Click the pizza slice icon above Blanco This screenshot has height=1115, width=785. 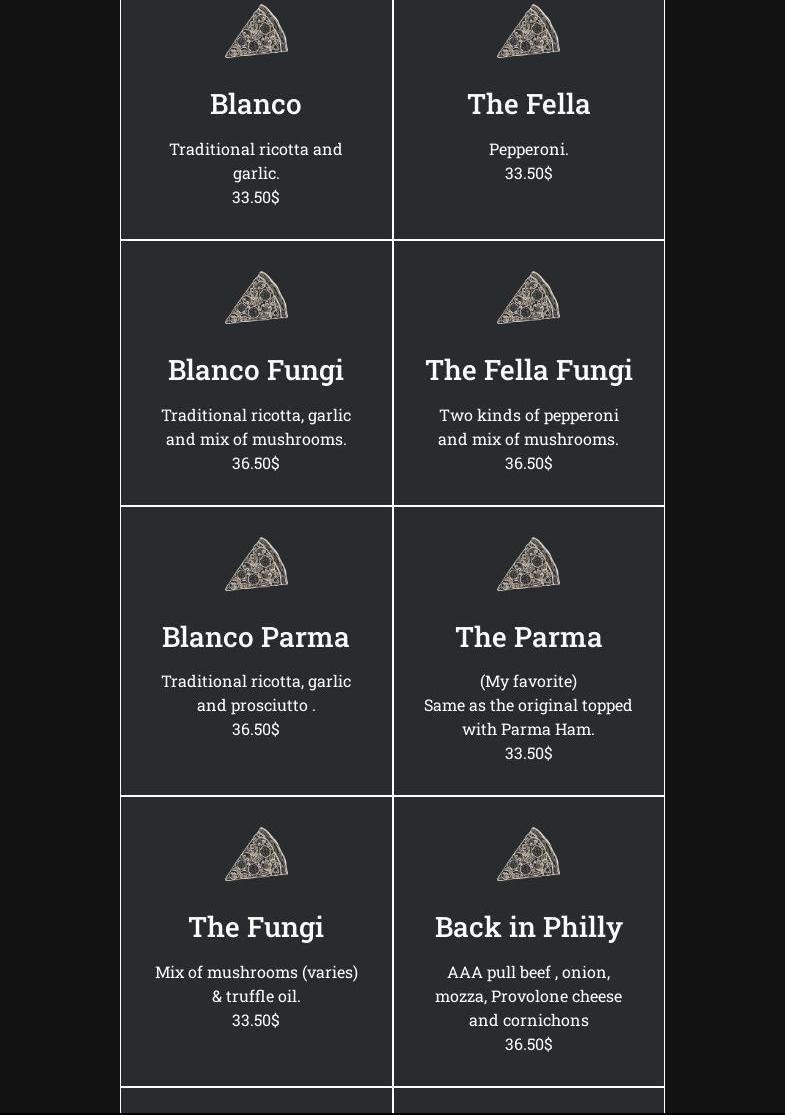pos(256,32)
